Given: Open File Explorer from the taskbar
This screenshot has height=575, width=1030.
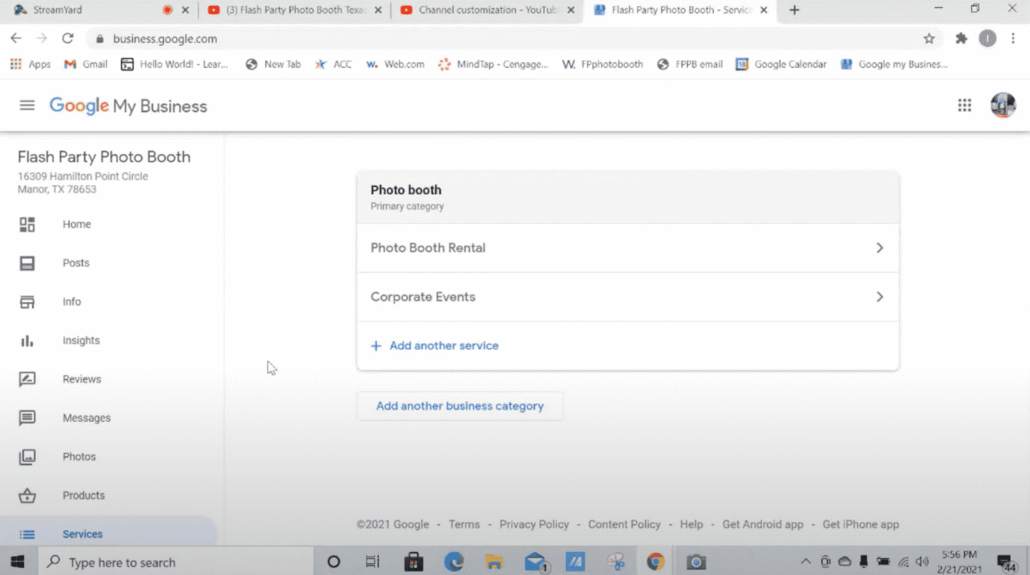Looking at the screenshot, I should tap(494, 562).
